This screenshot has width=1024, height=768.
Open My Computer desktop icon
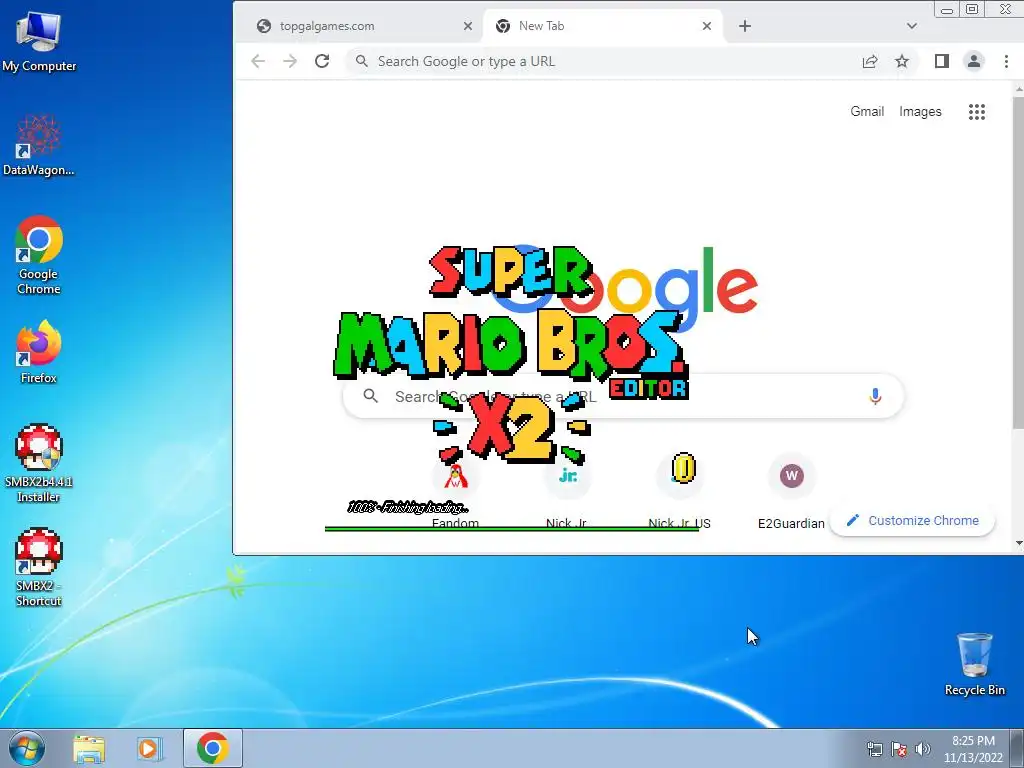39,40
